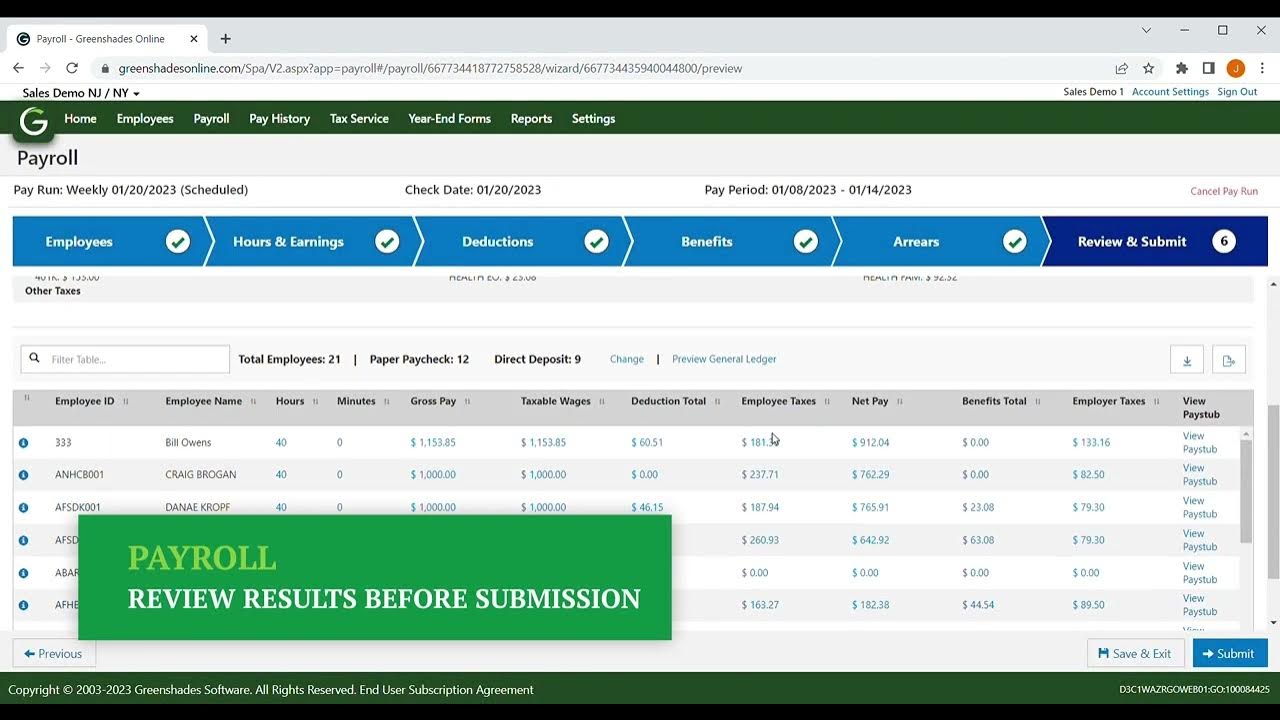
Task: Open End User Subscription Agreement link
Action: tap(446, 690)
